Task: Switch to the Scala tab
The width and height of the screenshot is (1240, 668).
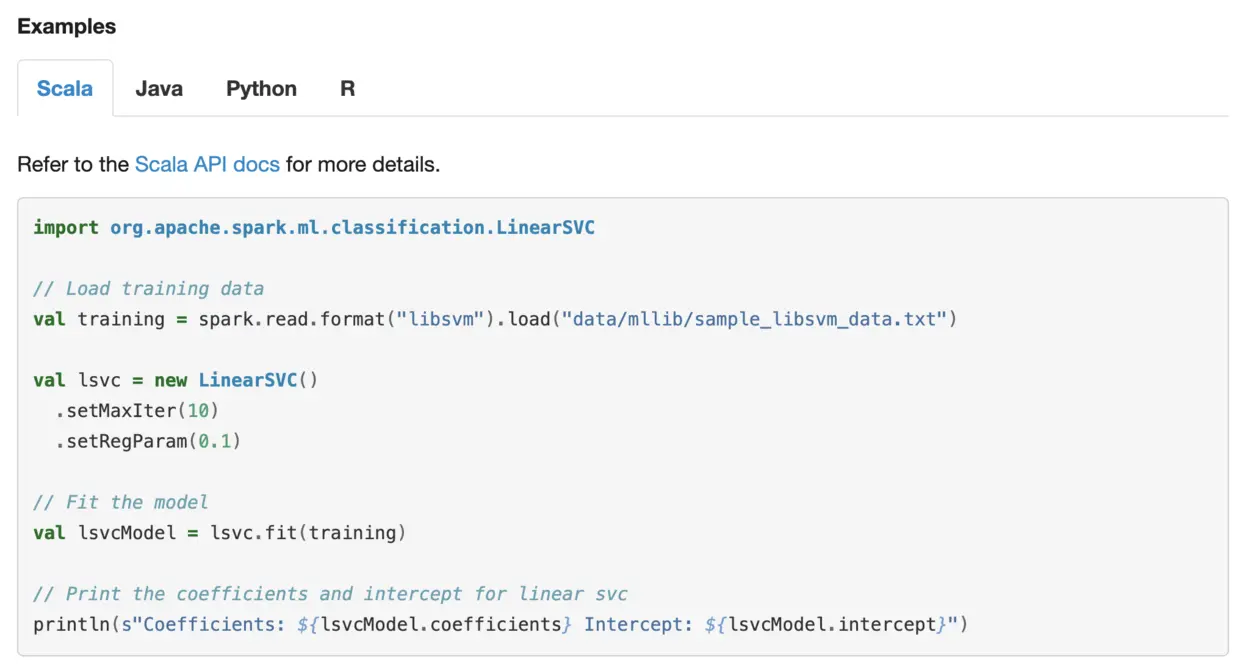Action: click(x=65, y=88)
